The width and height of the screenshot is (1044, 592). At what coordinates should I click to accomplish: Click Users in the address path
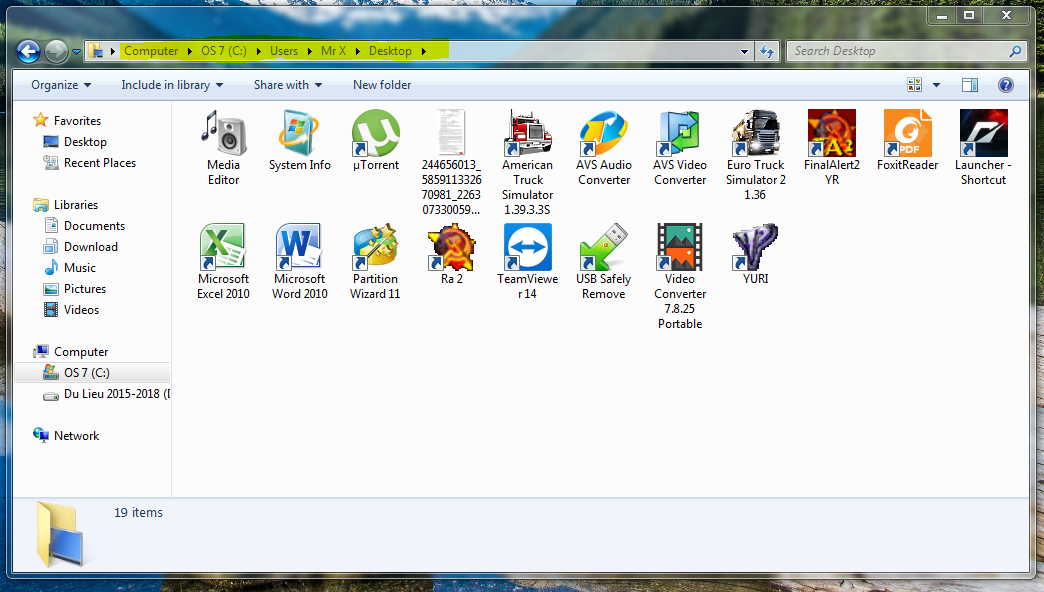click(x=284, y=51)
